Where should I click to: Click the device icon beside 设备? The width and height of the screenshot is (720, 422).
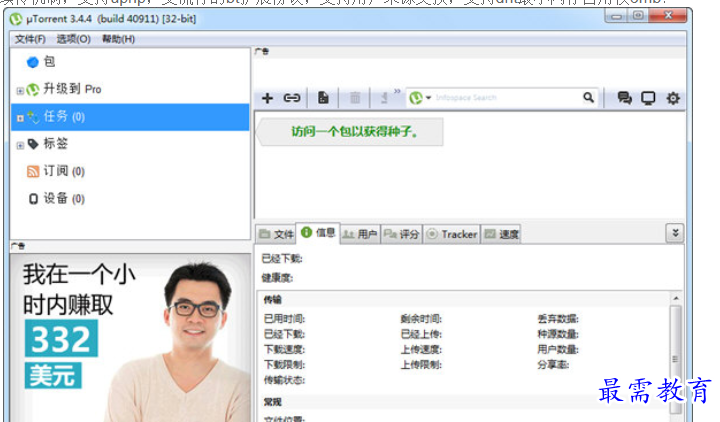(x=33, y=199)
